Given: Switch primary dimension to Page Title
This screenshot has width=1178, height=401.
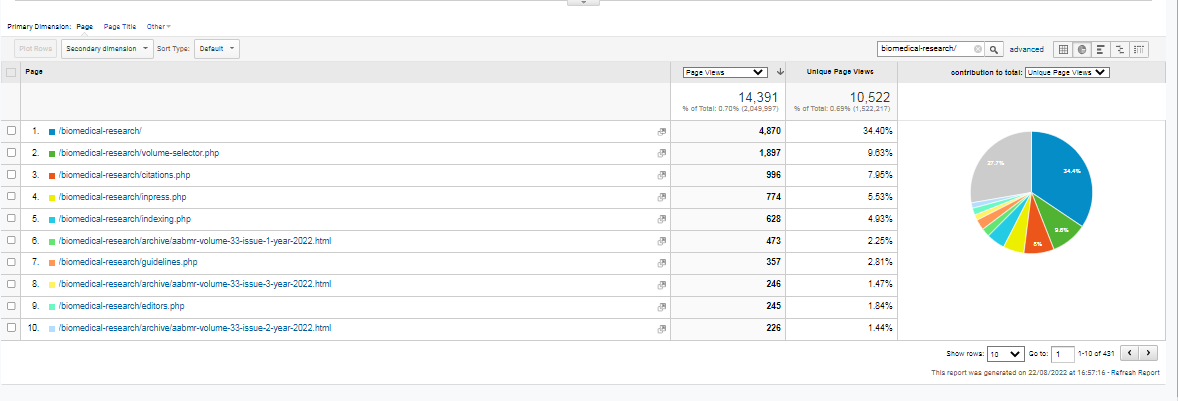Looking at the screenshot, I should 120,26.
